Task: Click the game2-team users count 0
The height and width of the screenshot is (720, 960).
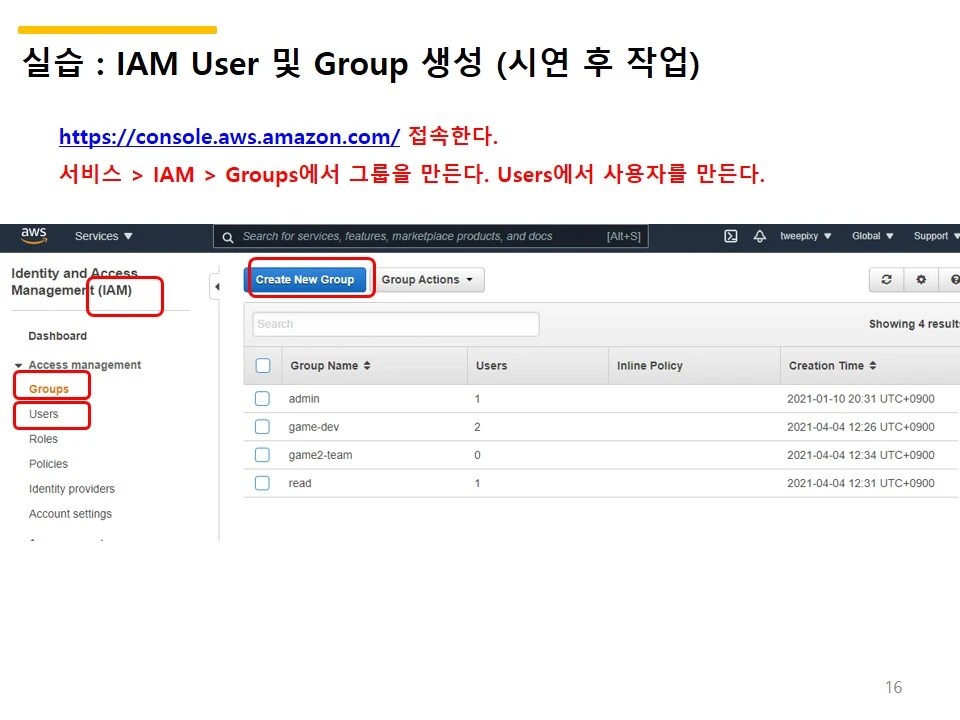Action: [477, 455]
